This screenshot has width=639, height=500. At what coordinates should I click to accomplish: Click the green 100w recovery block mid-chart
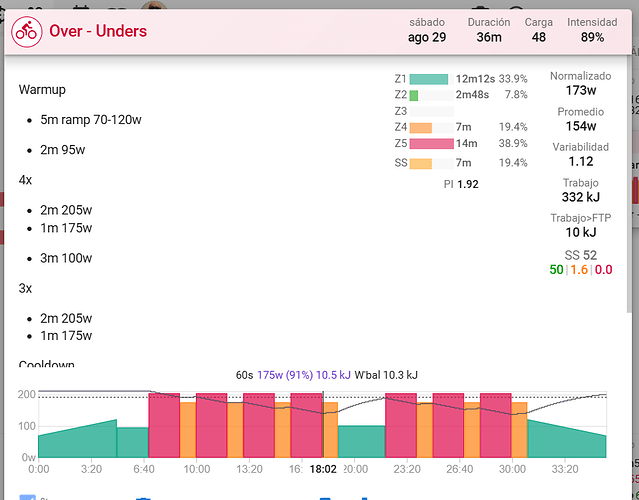(361, 442)
